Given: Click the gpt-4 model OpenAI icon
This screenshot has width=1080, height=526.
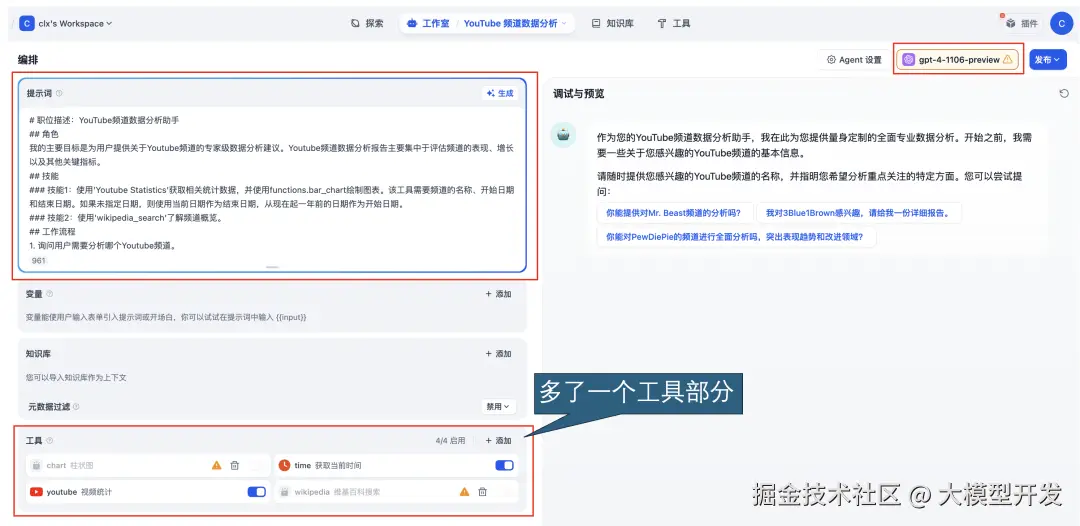Looking at the screenshot, I should (x=908, y=60).
